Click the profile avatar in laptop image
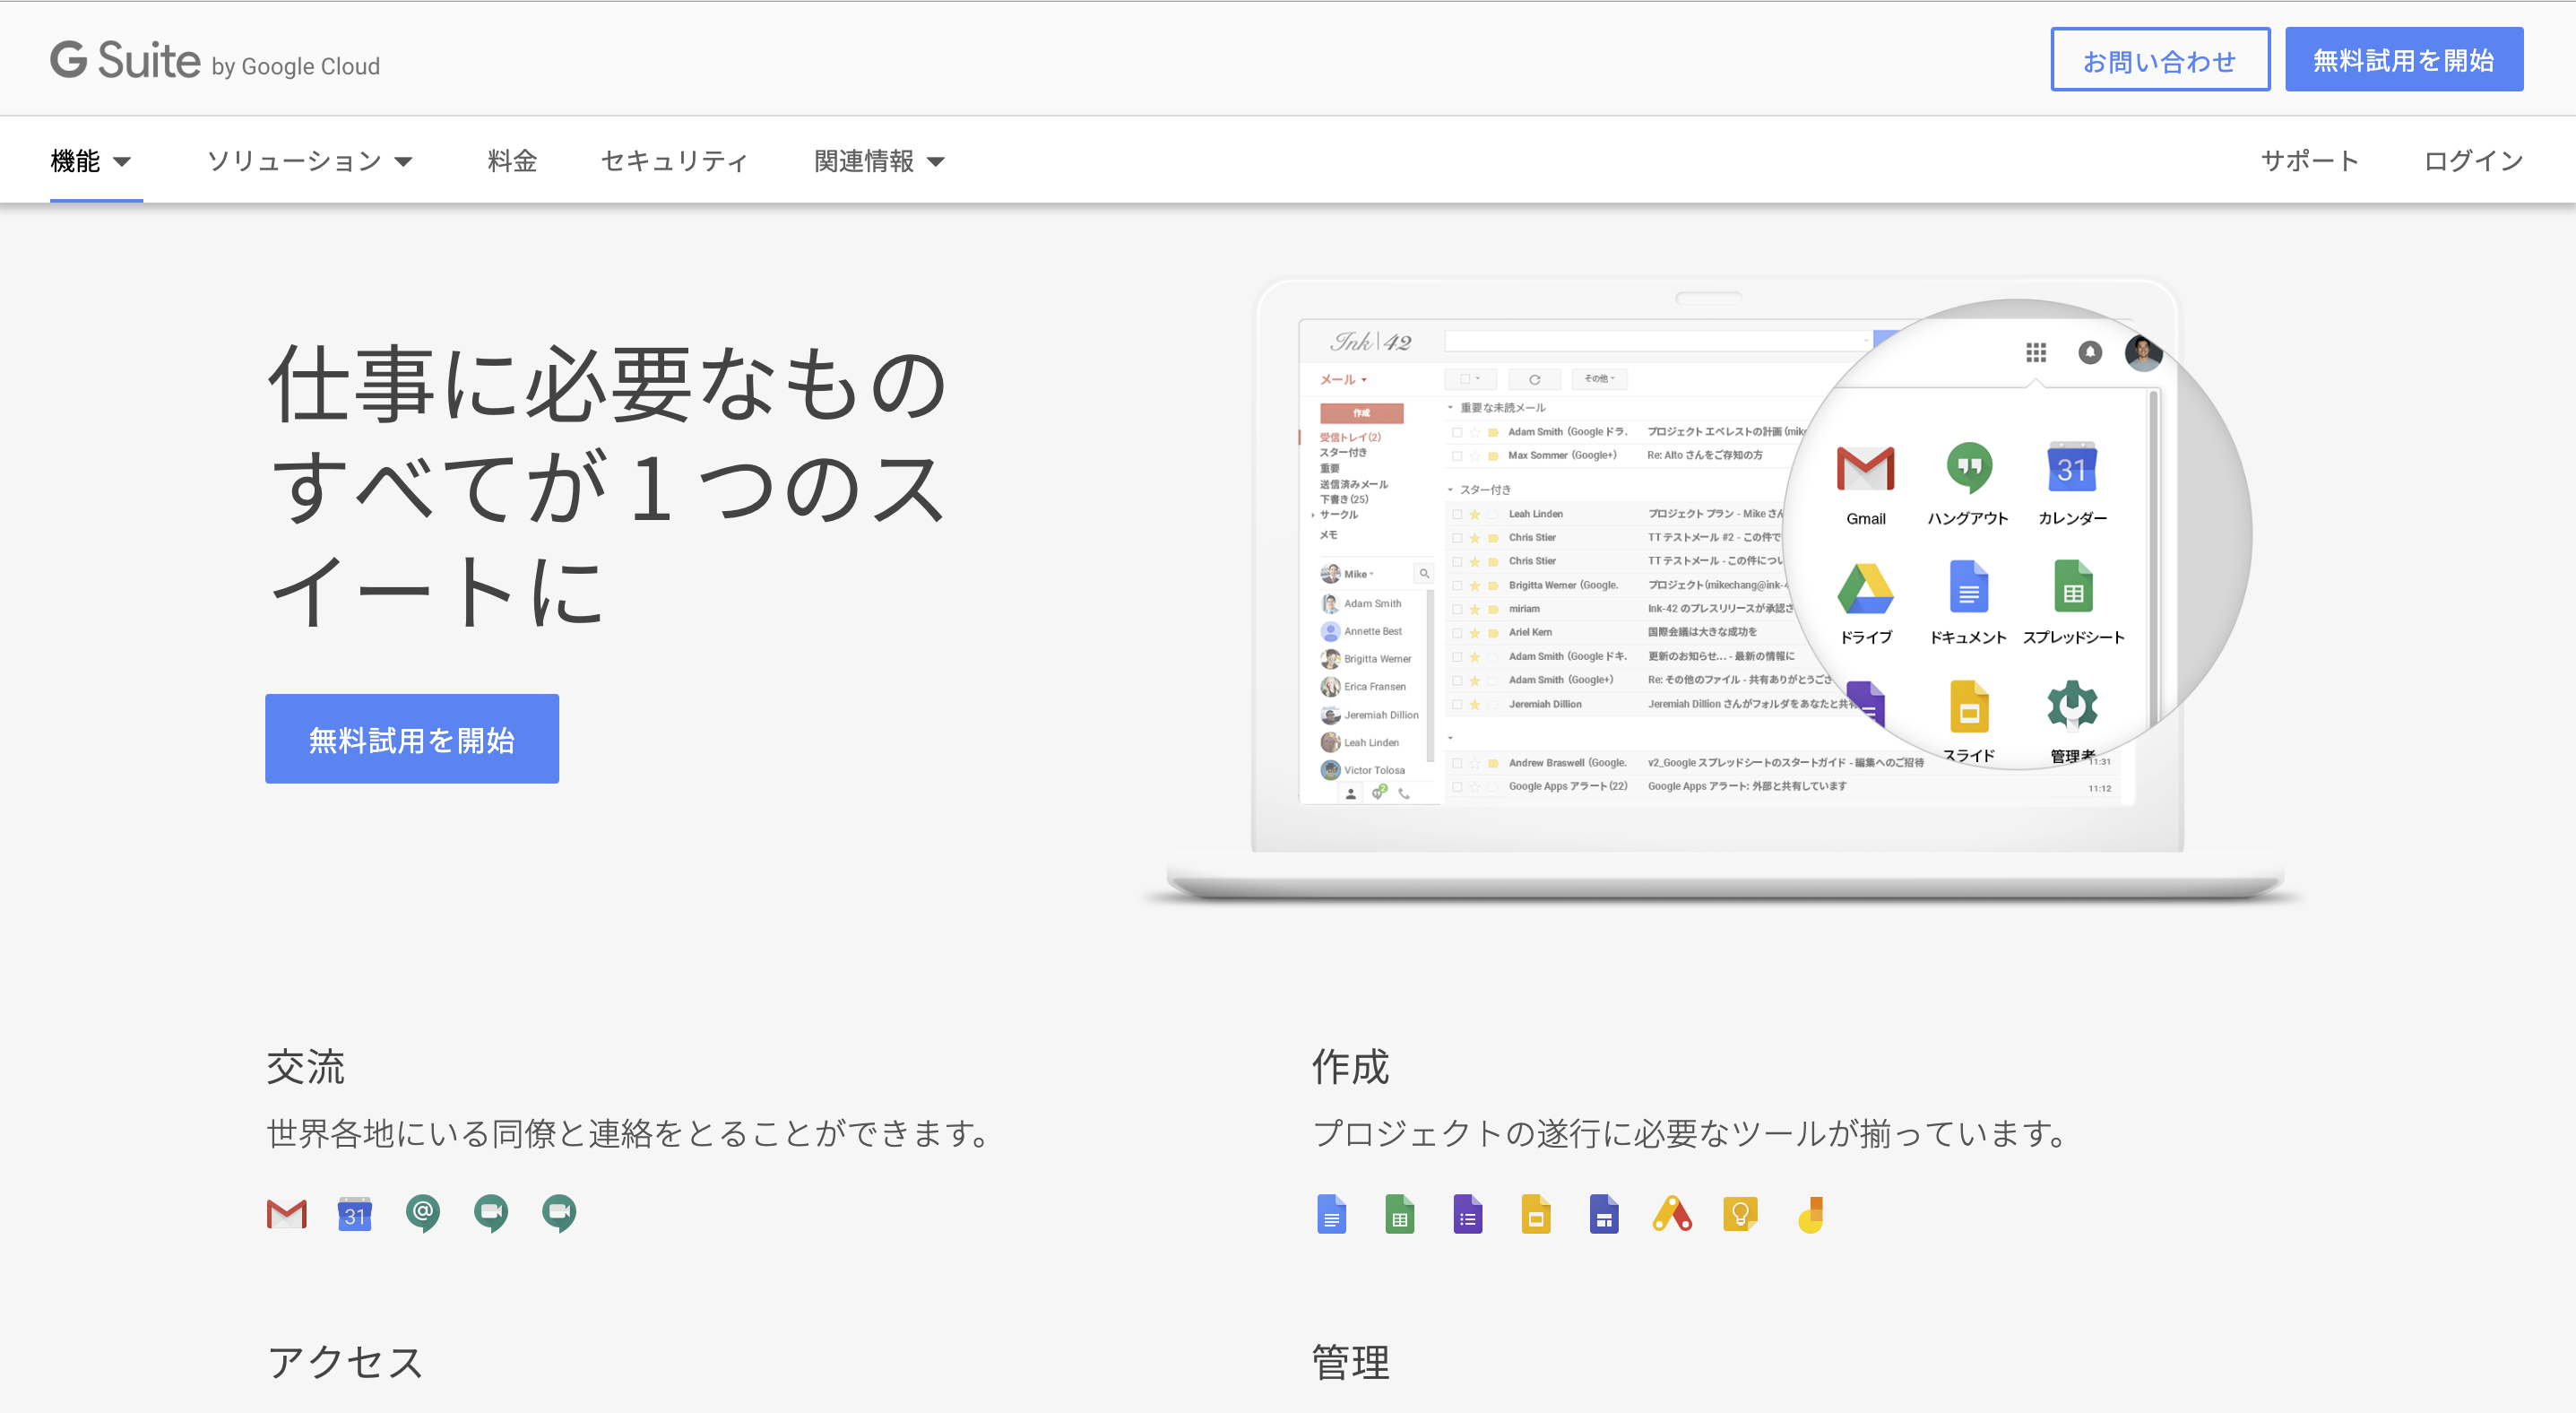The image size is (2576, 1413). pyautogui.click(x=2143, y=352)
